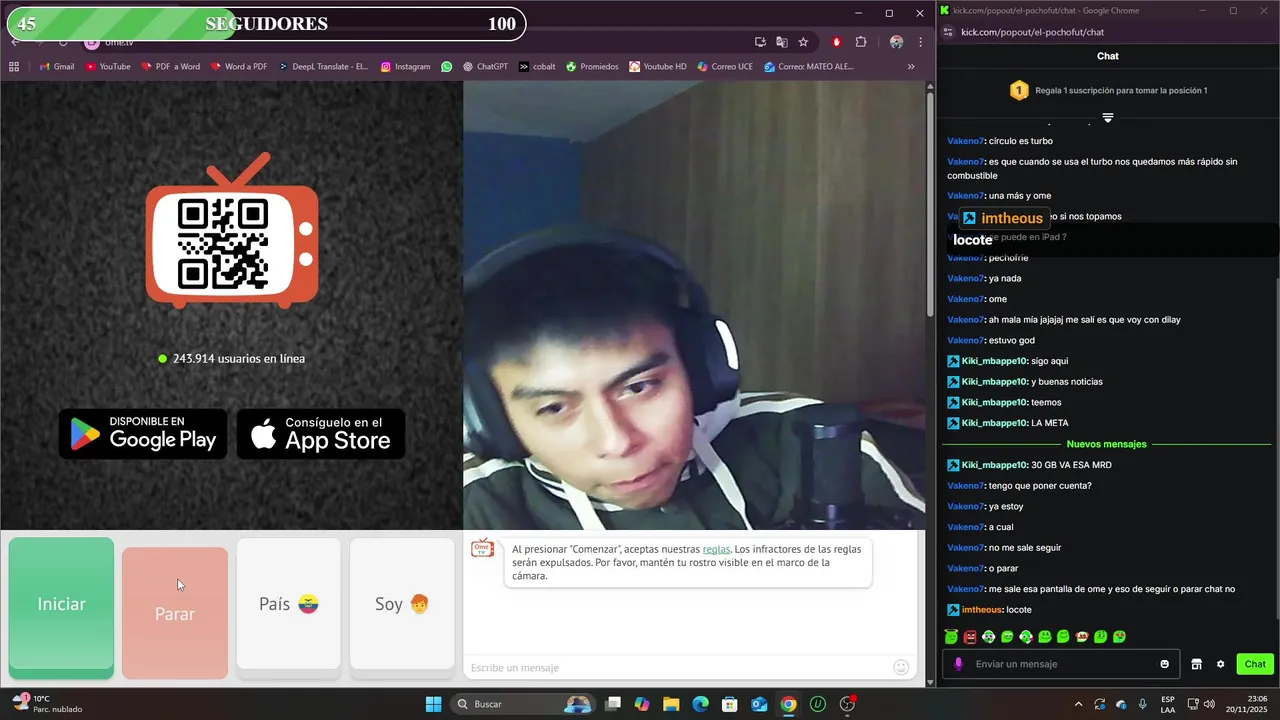Click the number 1 rank badge
Image resolution: width=1280 pixels, height=720 pixels.
[1018, 90]
